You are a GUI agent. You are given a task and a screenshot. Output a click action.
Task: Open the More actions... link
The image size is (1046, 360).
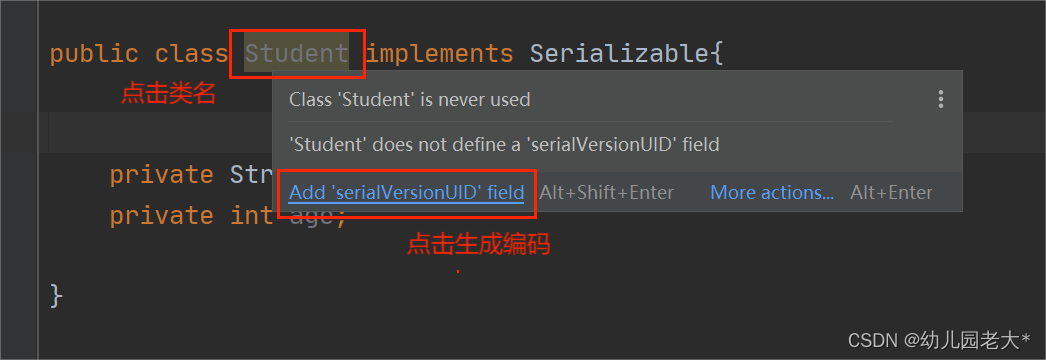[x=772, y=193]
